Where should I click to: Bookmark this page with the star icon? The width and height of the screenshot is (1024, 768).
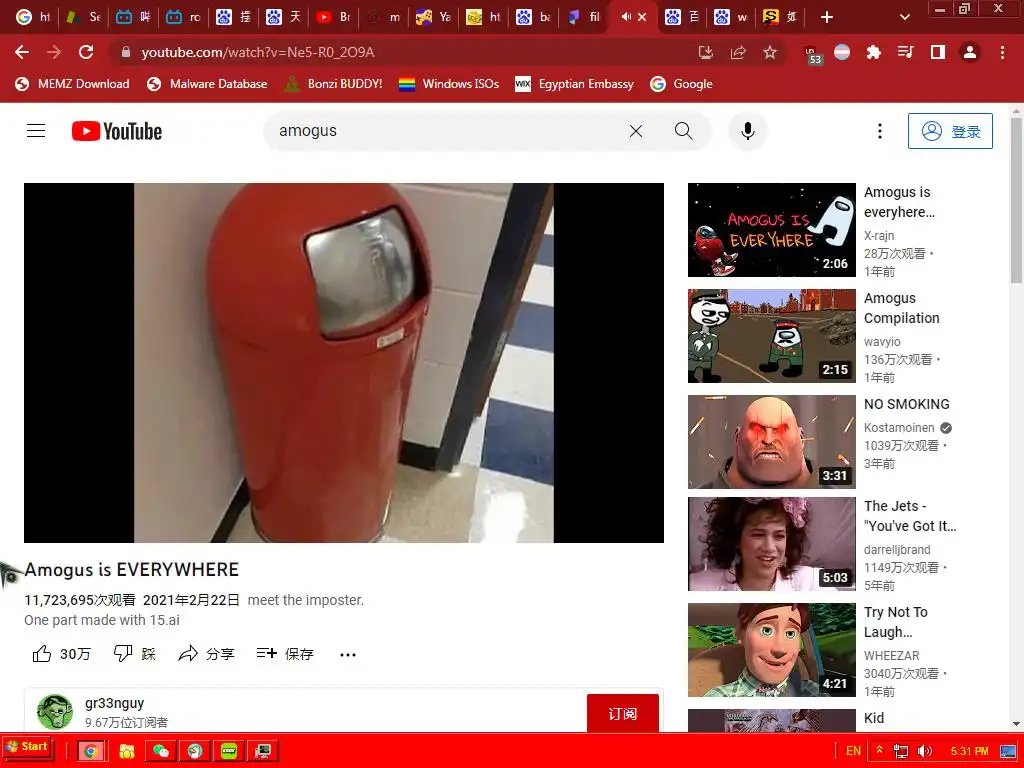pyautogui.click(x=770, y=52)
